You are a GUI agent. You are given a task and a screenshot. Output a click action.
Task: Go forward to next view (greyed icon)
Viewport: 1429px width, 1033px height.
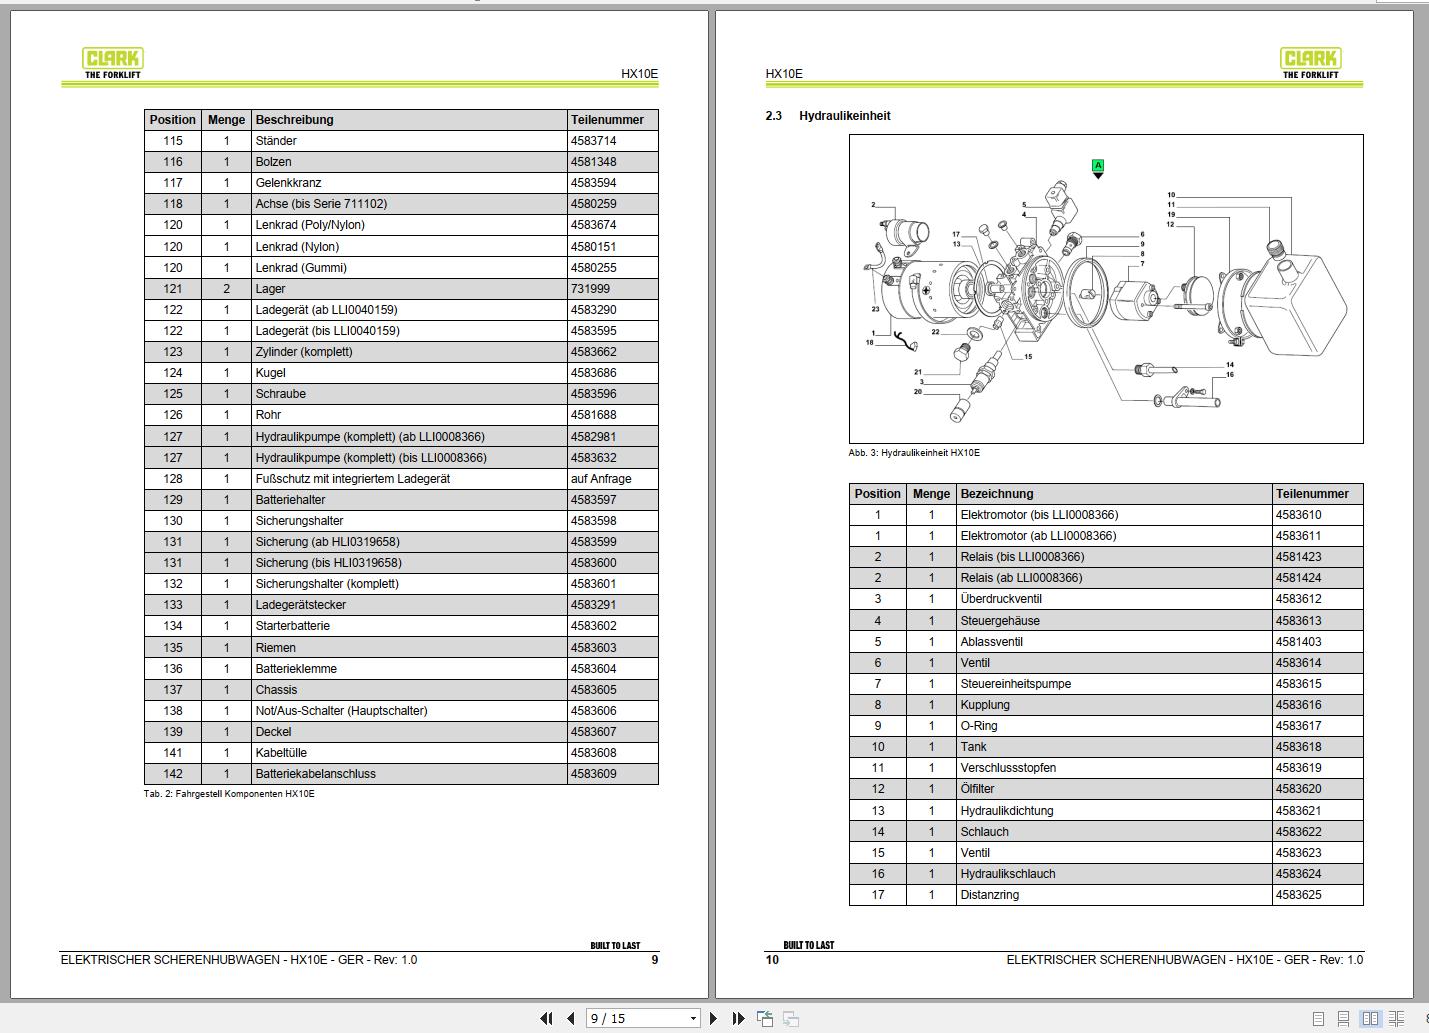click(x=790, y=1018)
